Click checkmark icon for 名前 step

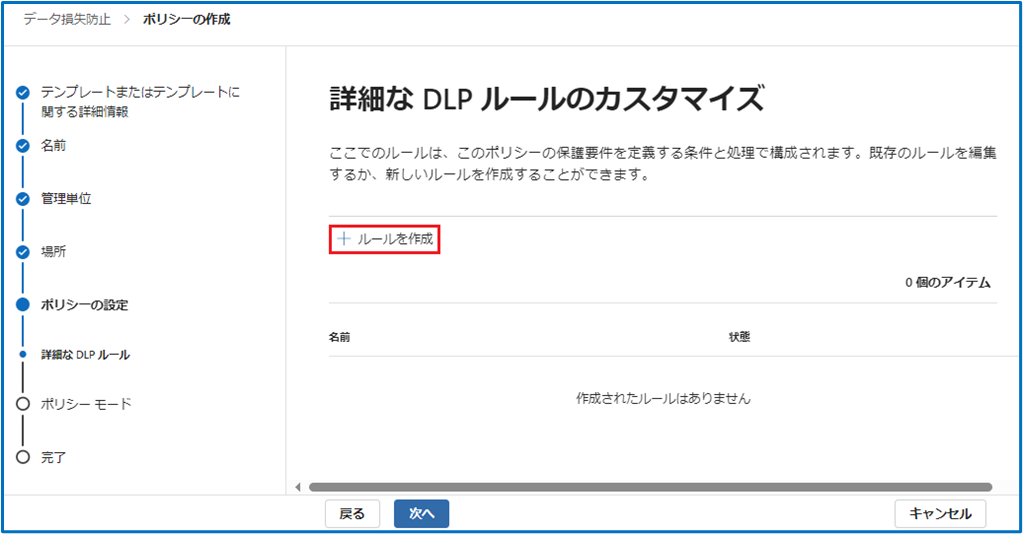click(22, 145)
